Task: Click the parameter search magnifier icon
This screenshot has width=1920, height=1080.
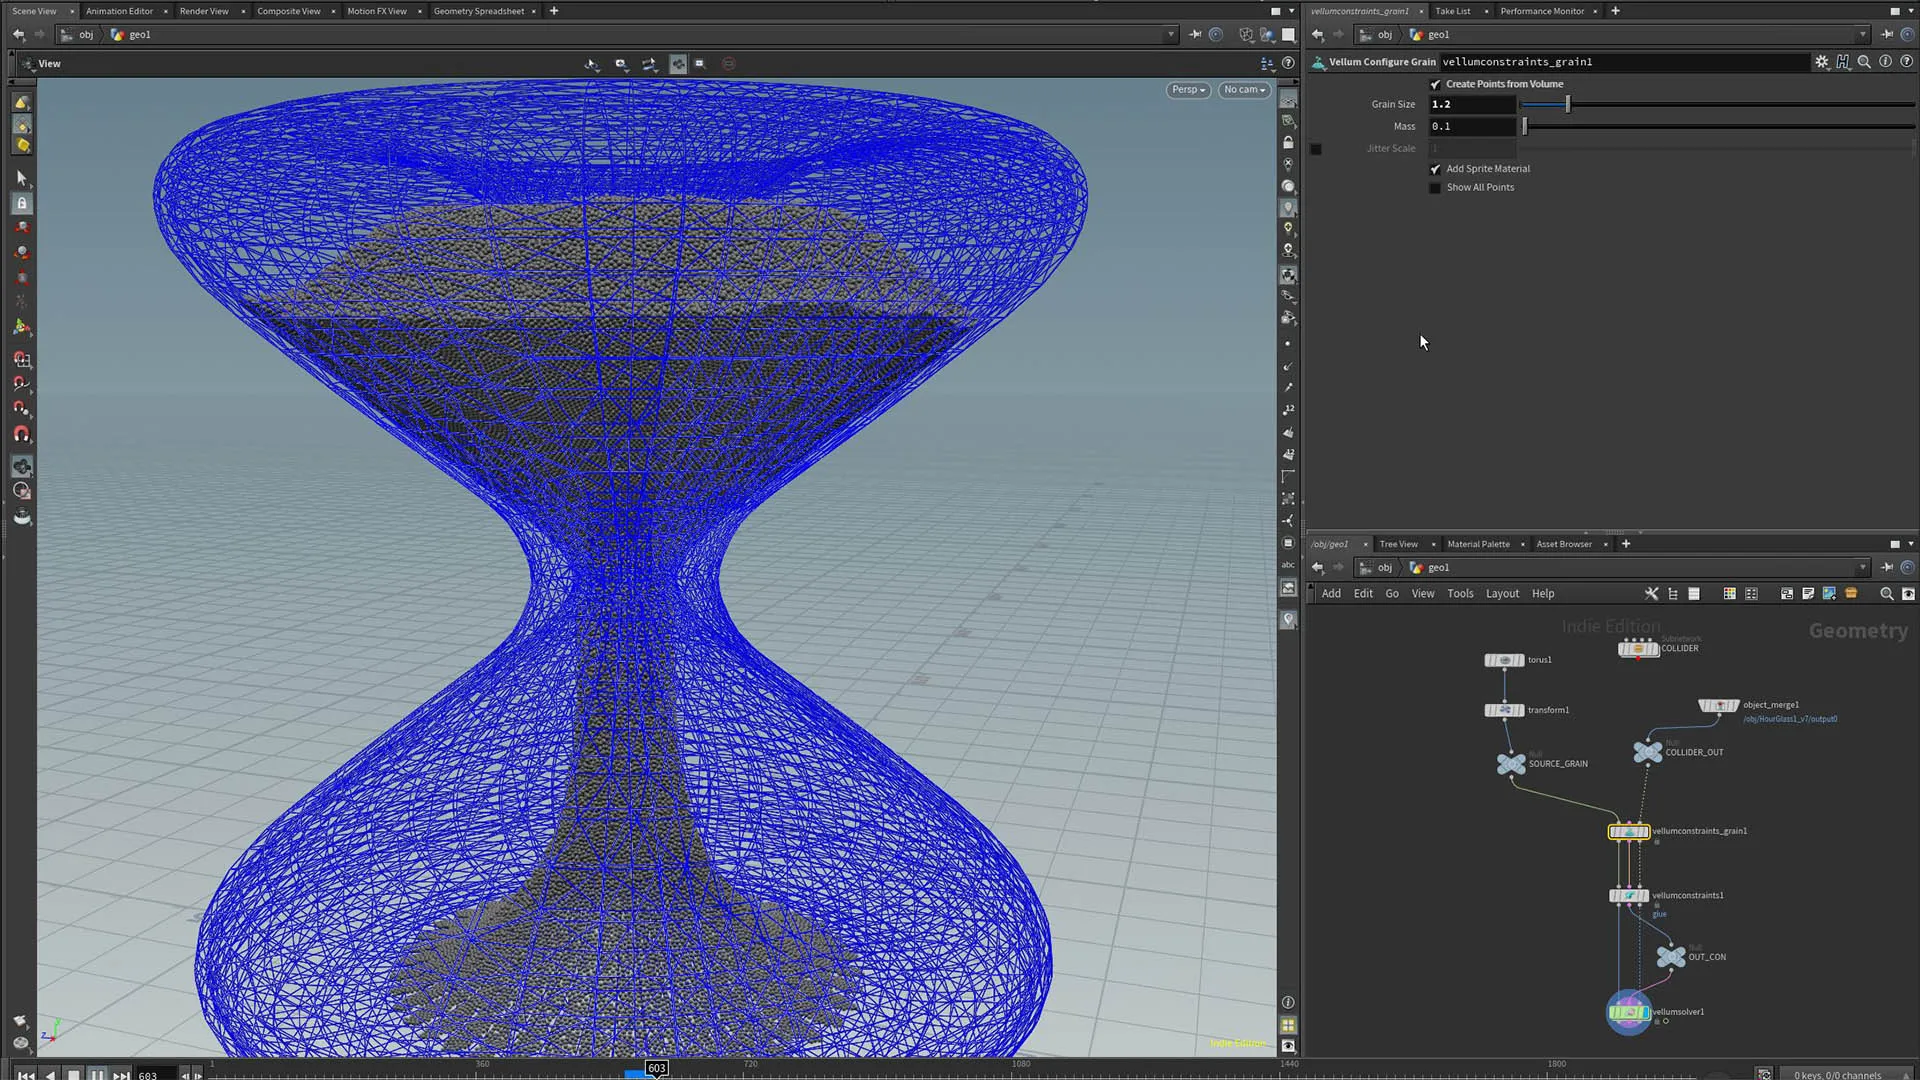Action: 1864,62
